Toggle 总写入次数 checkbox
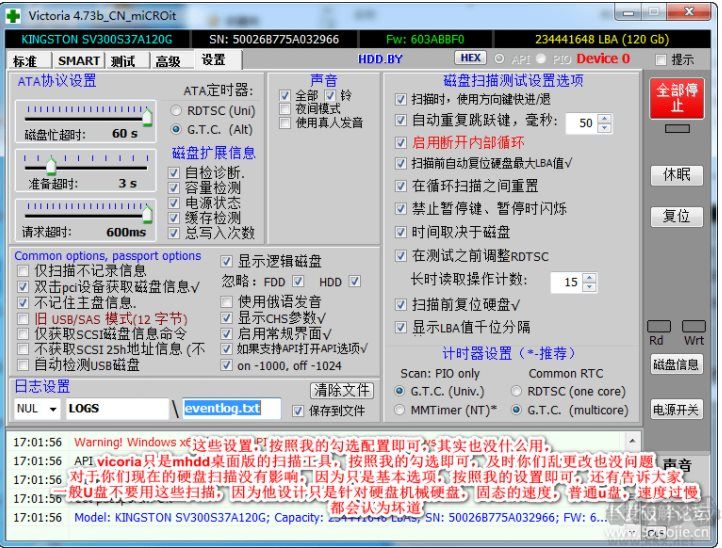722x548 pixels. click(174, 233)
